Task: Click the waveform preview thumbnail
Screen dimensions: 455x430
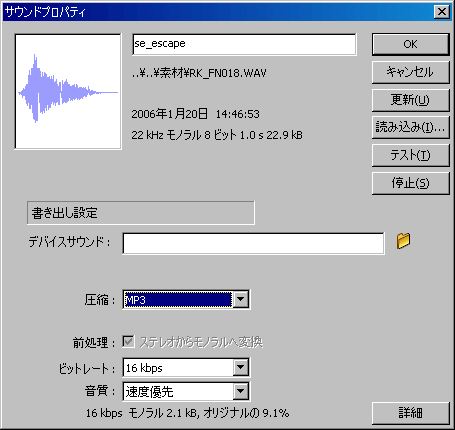Action: click(68, 91)
